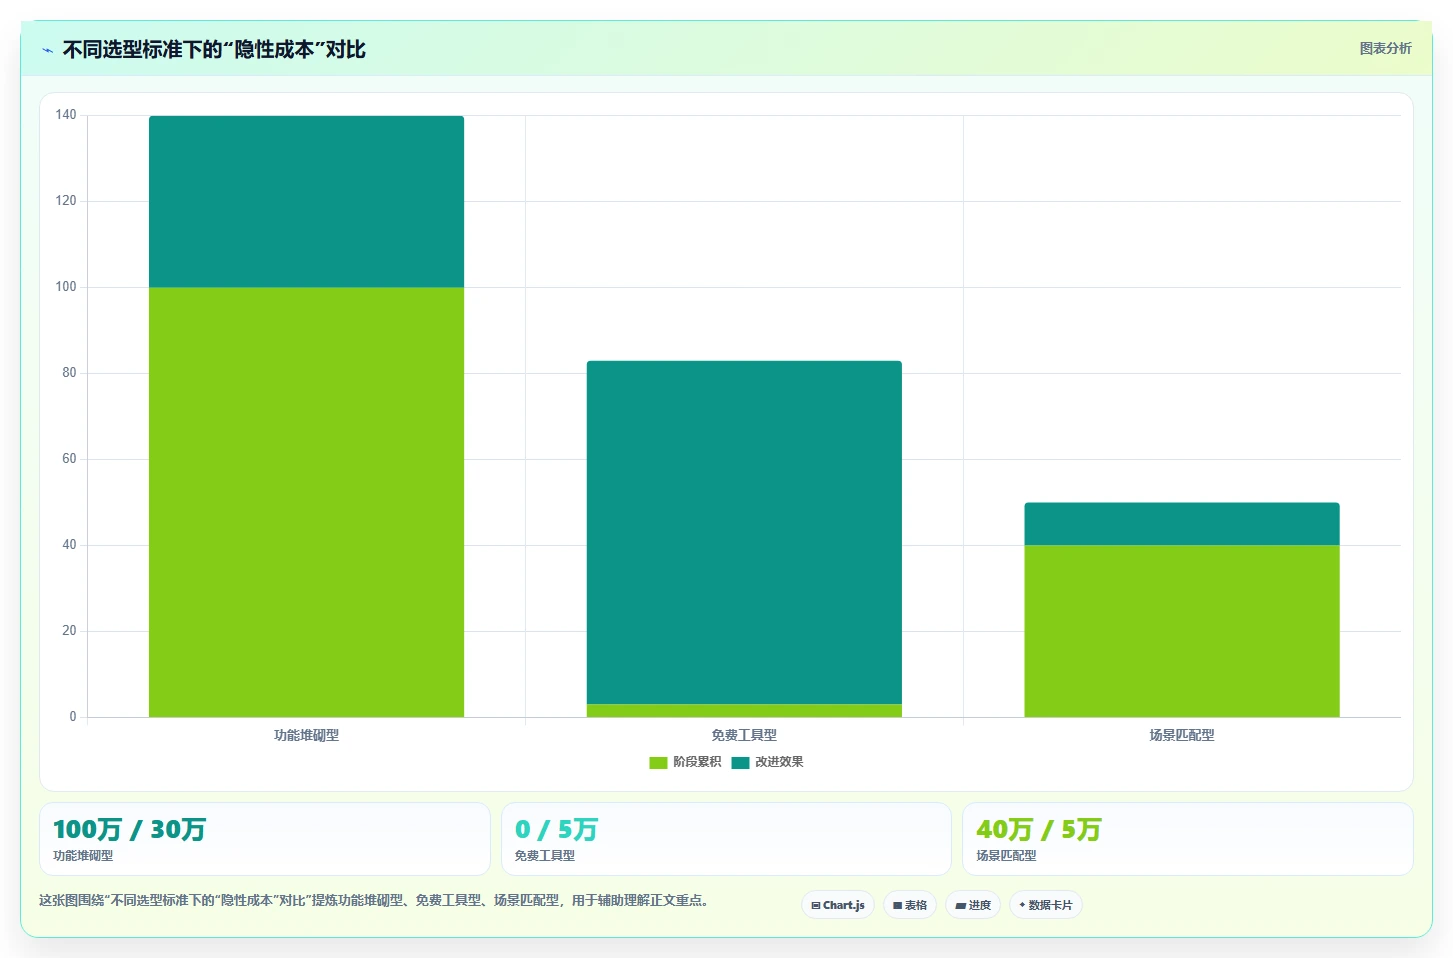1453x958 pixels.
Task: Click the lightning icon beside the chart title
Action: point(47,50)
